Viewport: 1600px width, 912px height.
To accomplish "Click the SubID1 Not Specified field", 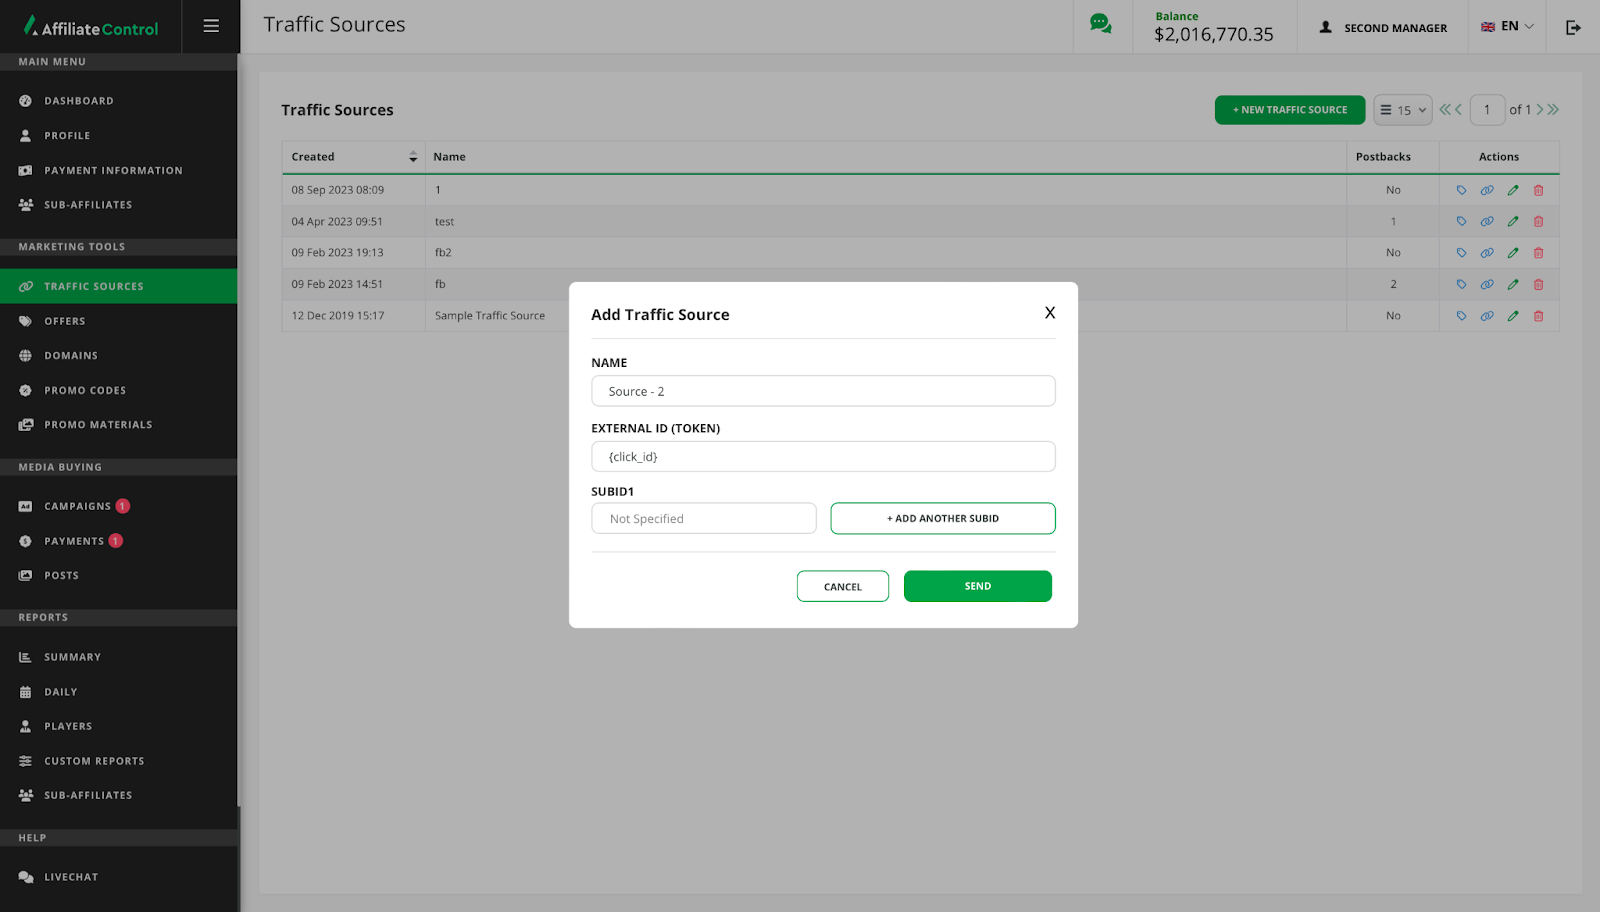I will [703, 519].
